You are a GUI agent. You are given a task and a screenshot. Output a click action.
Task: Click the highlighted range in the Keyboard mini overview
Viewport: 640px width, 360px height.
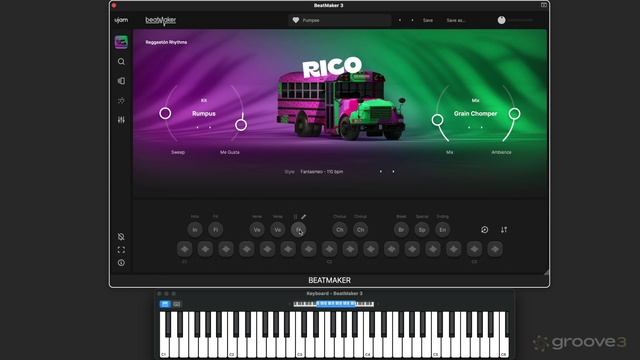[x=336, y=304]
